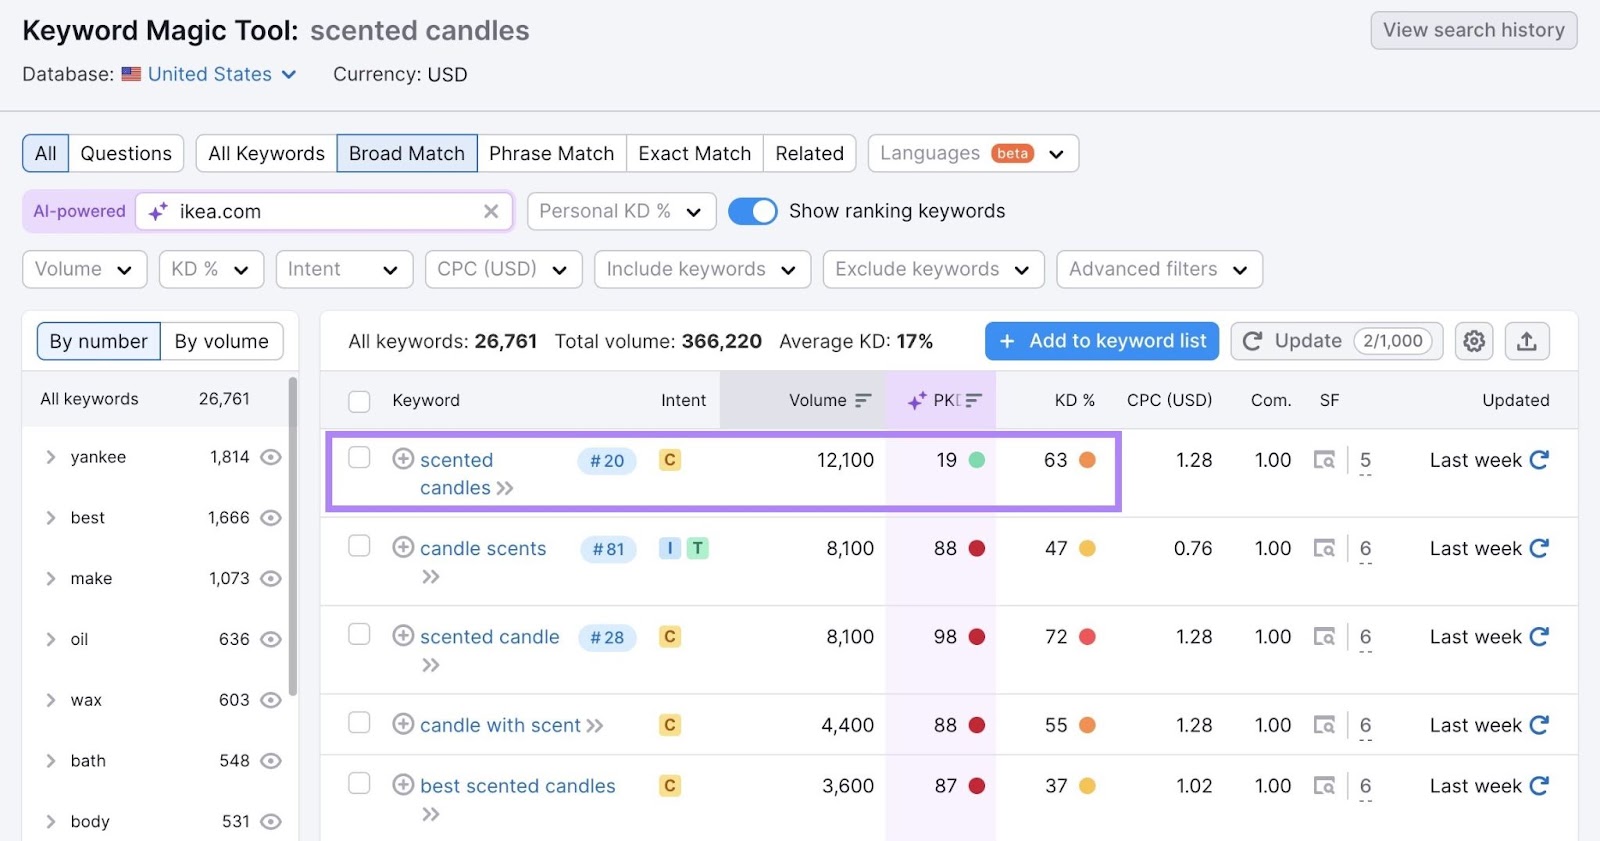Click the T intent badge for candle scents
The height and width of the screenshot is (841, 1600).
coord(698,548)
